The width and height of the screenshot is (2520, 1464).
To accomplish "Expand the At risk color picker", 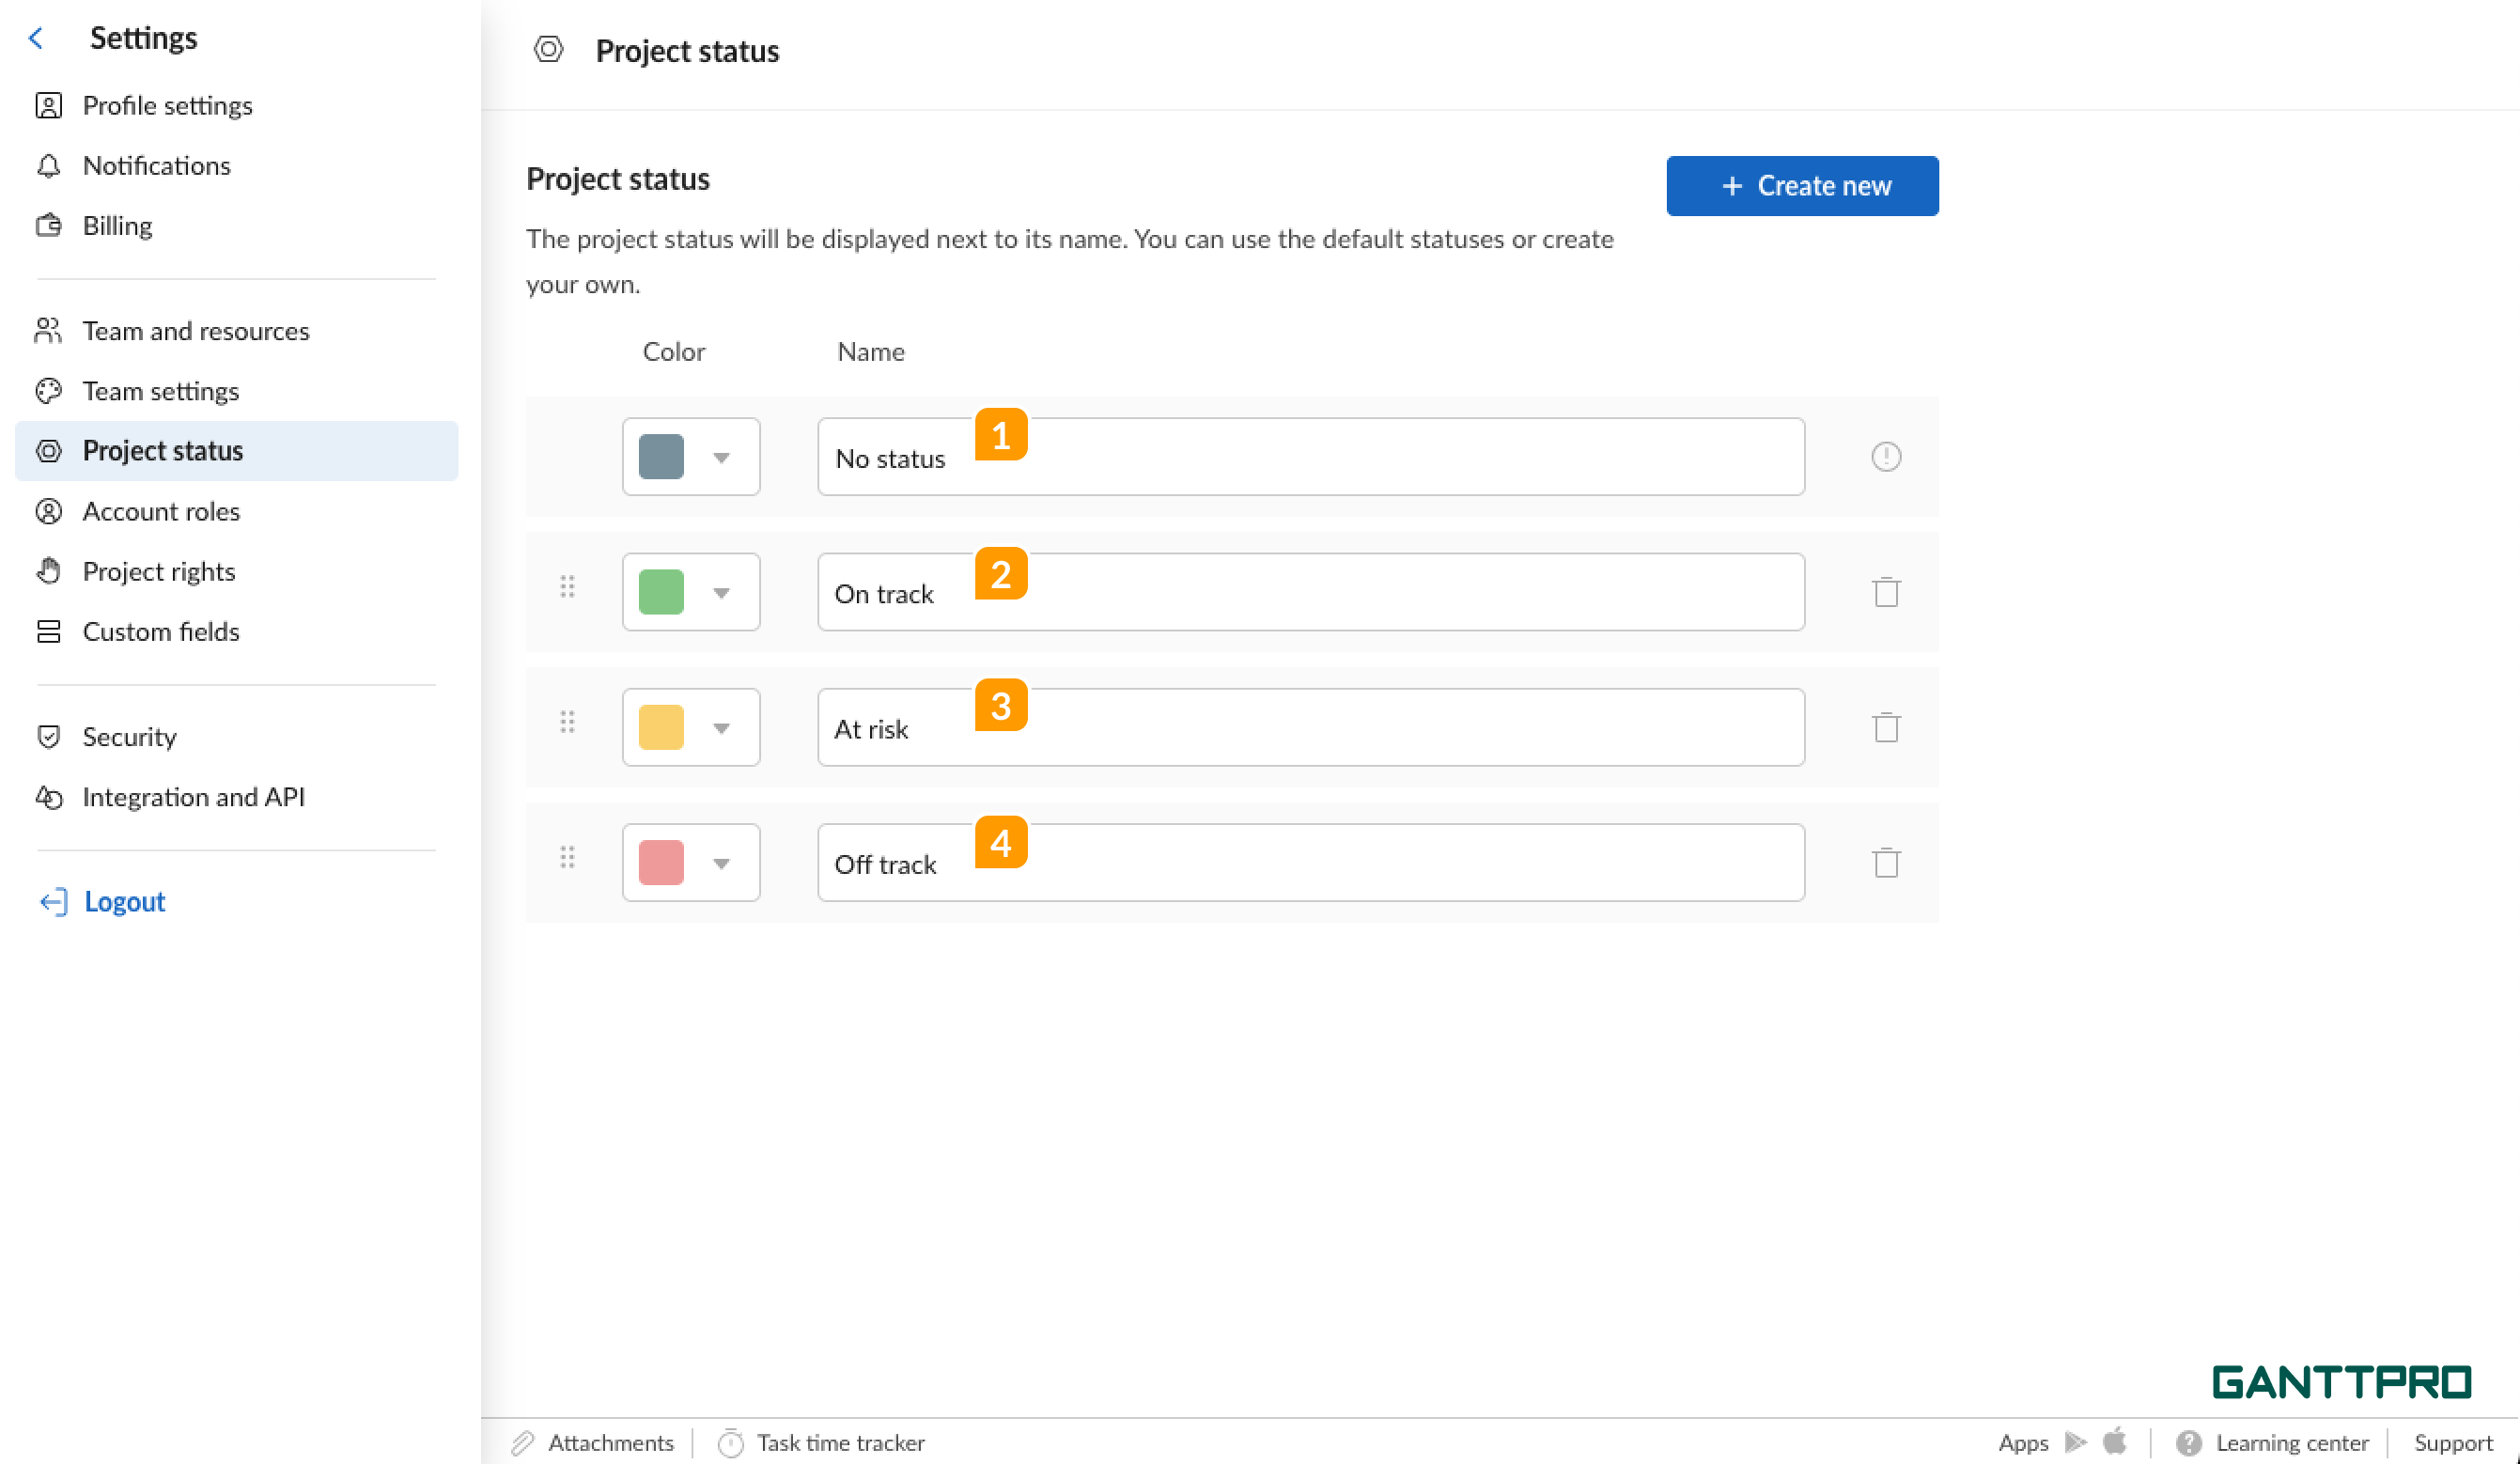I will [x=722, y=727].
